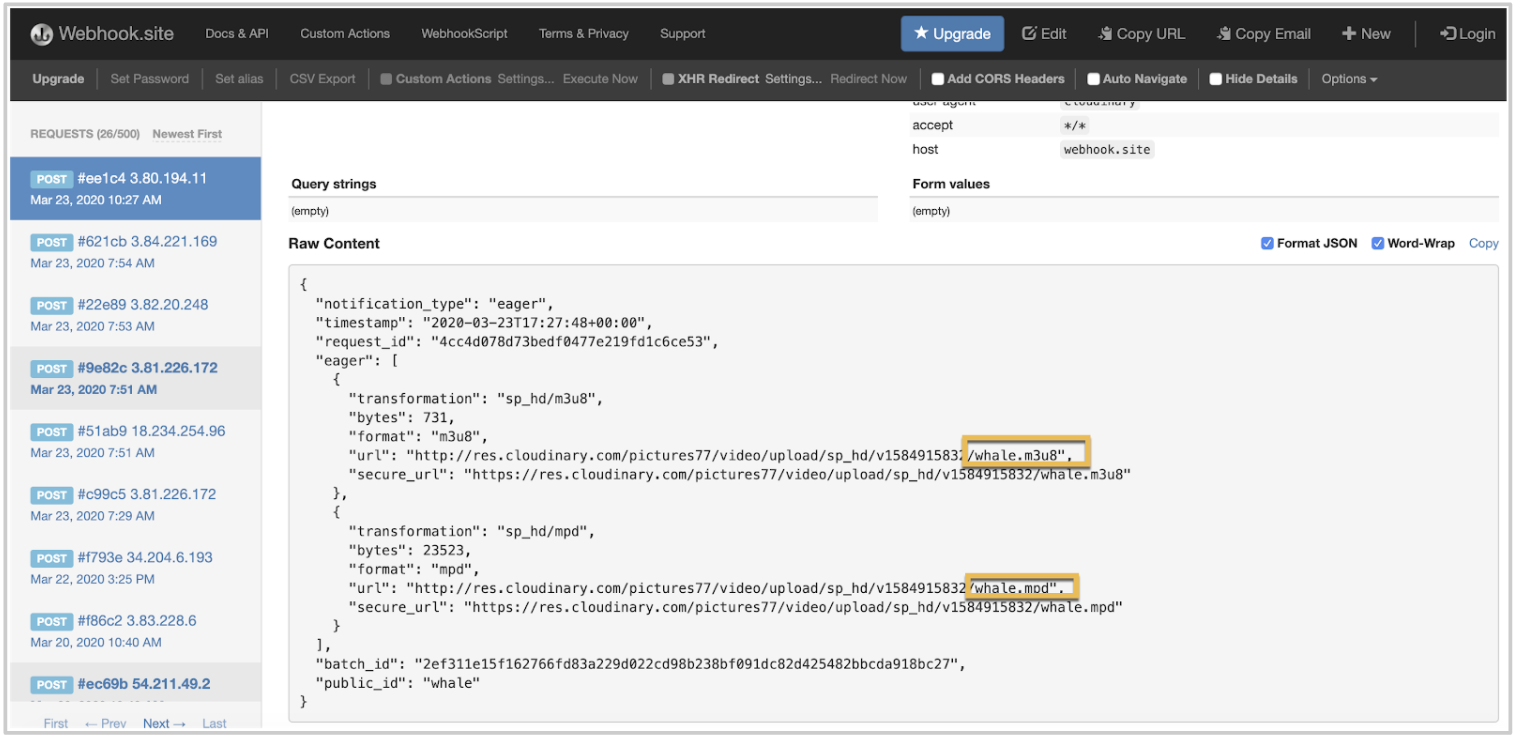
Task: Click the square icon beside Custom Actions
Action: [x=386, y=78]
